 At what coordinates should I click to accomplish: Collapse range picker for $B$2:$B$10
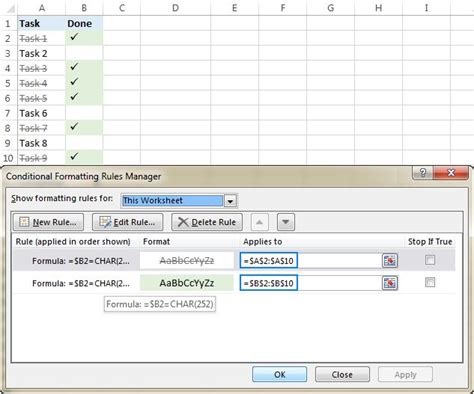coord(390,283)
